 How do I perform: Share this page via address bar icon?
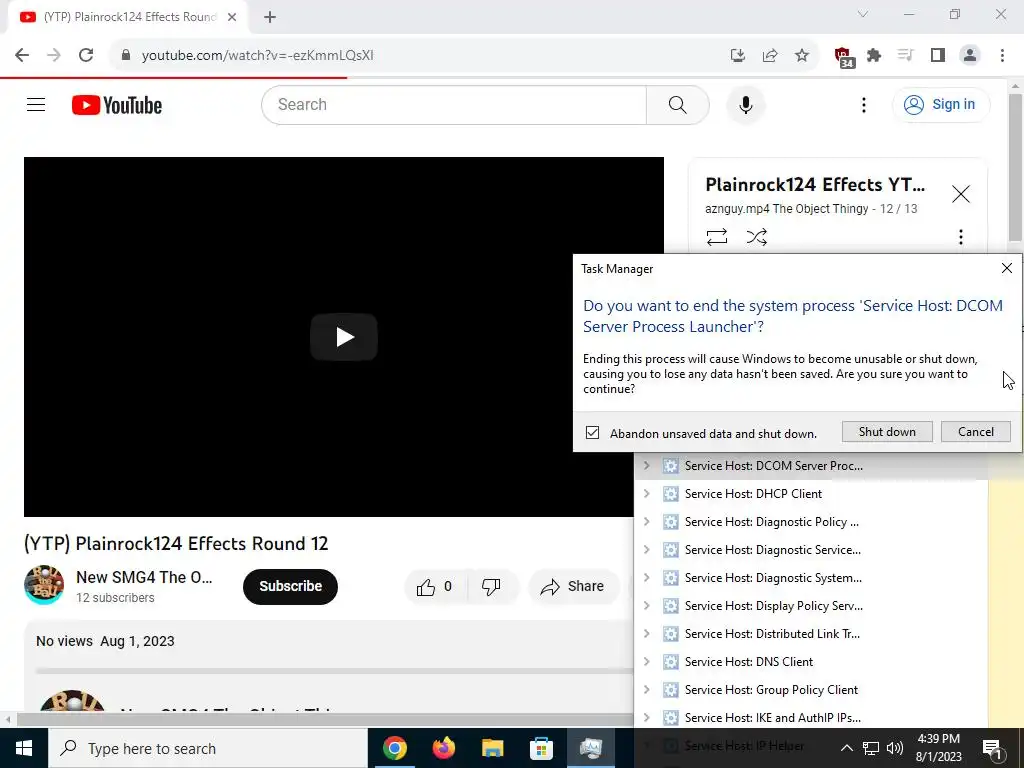pos(770,56)
